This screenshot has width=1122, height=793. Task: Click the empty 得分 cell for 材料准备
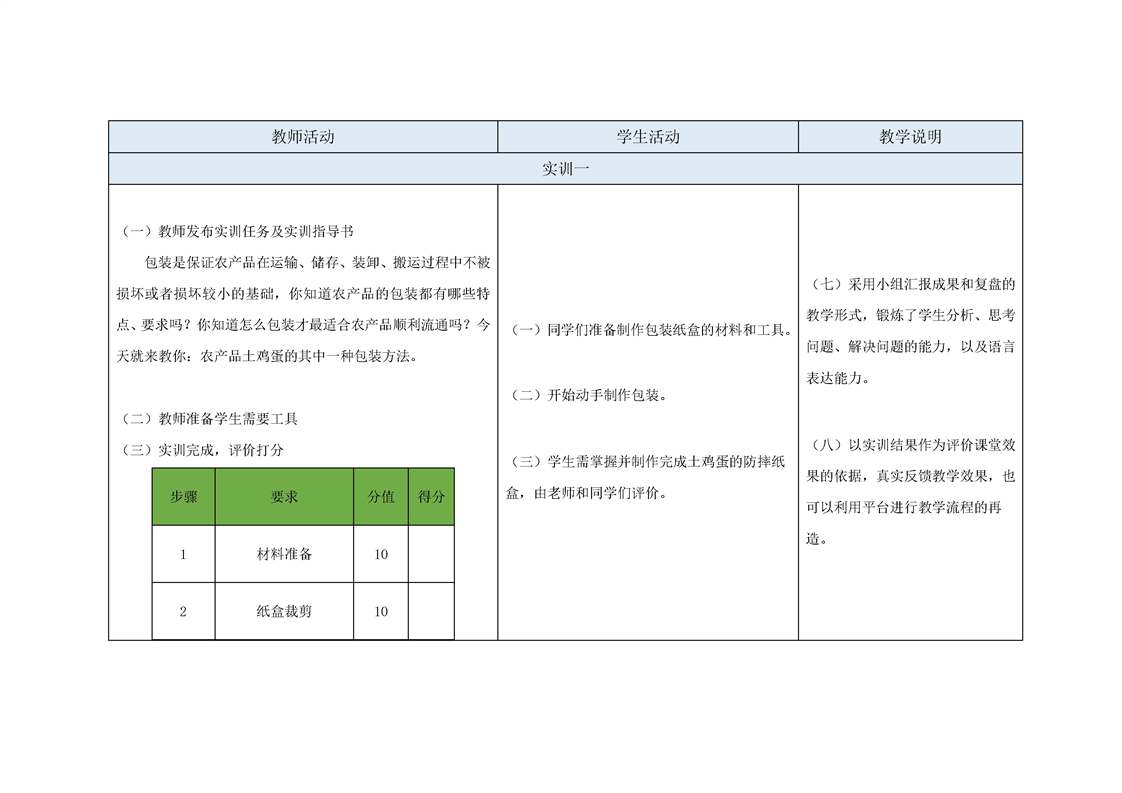431,554
